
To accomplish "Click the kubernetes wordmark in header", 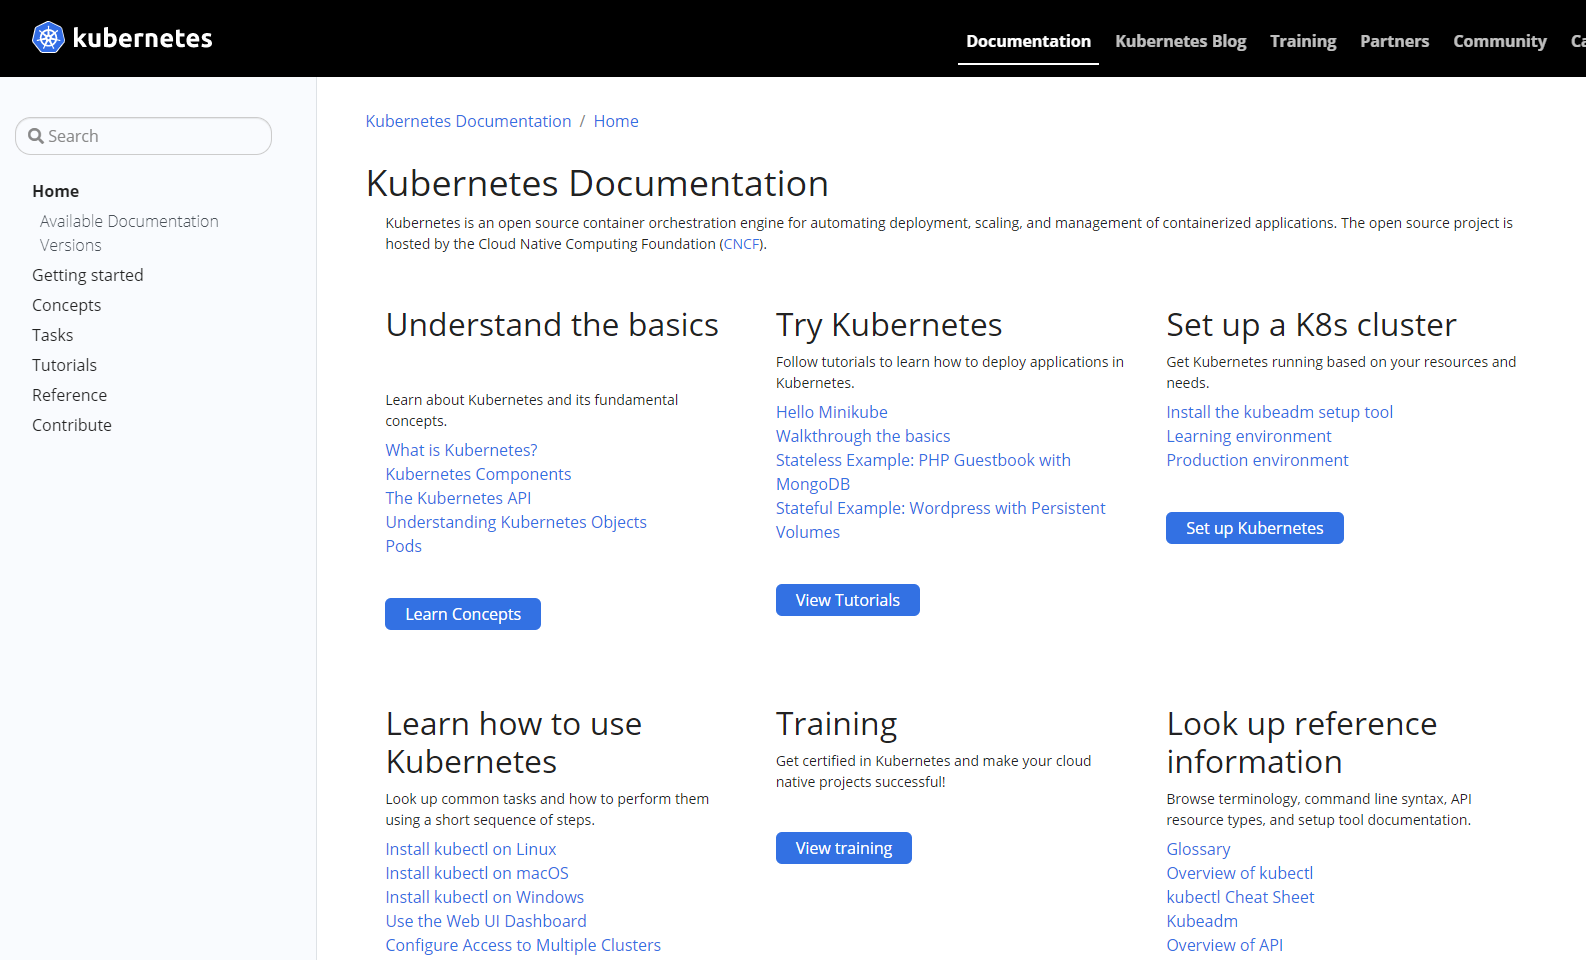I will click(143, 38).
